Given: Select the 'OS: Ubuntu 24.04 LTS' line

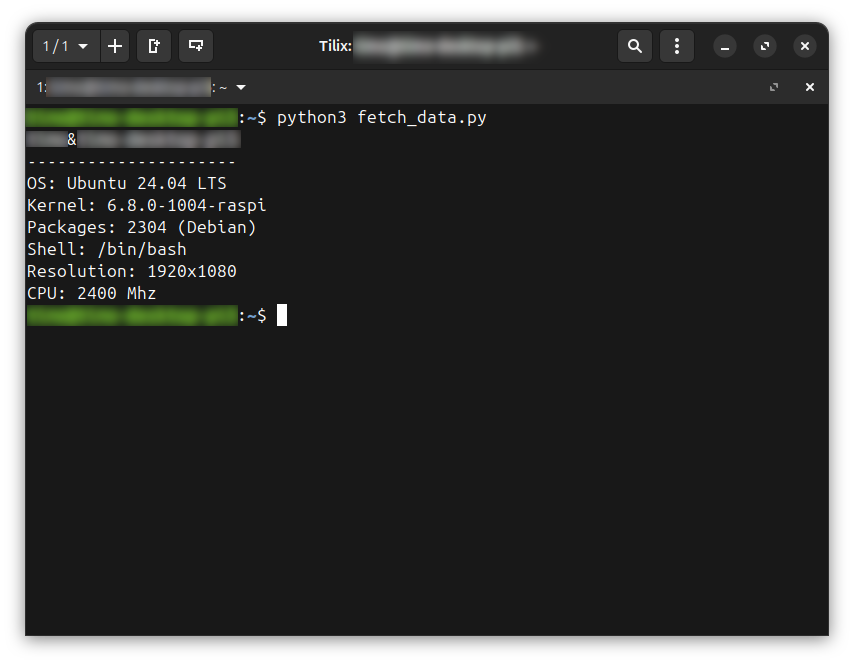Looking at the screenshot, I should click(126, 183).
